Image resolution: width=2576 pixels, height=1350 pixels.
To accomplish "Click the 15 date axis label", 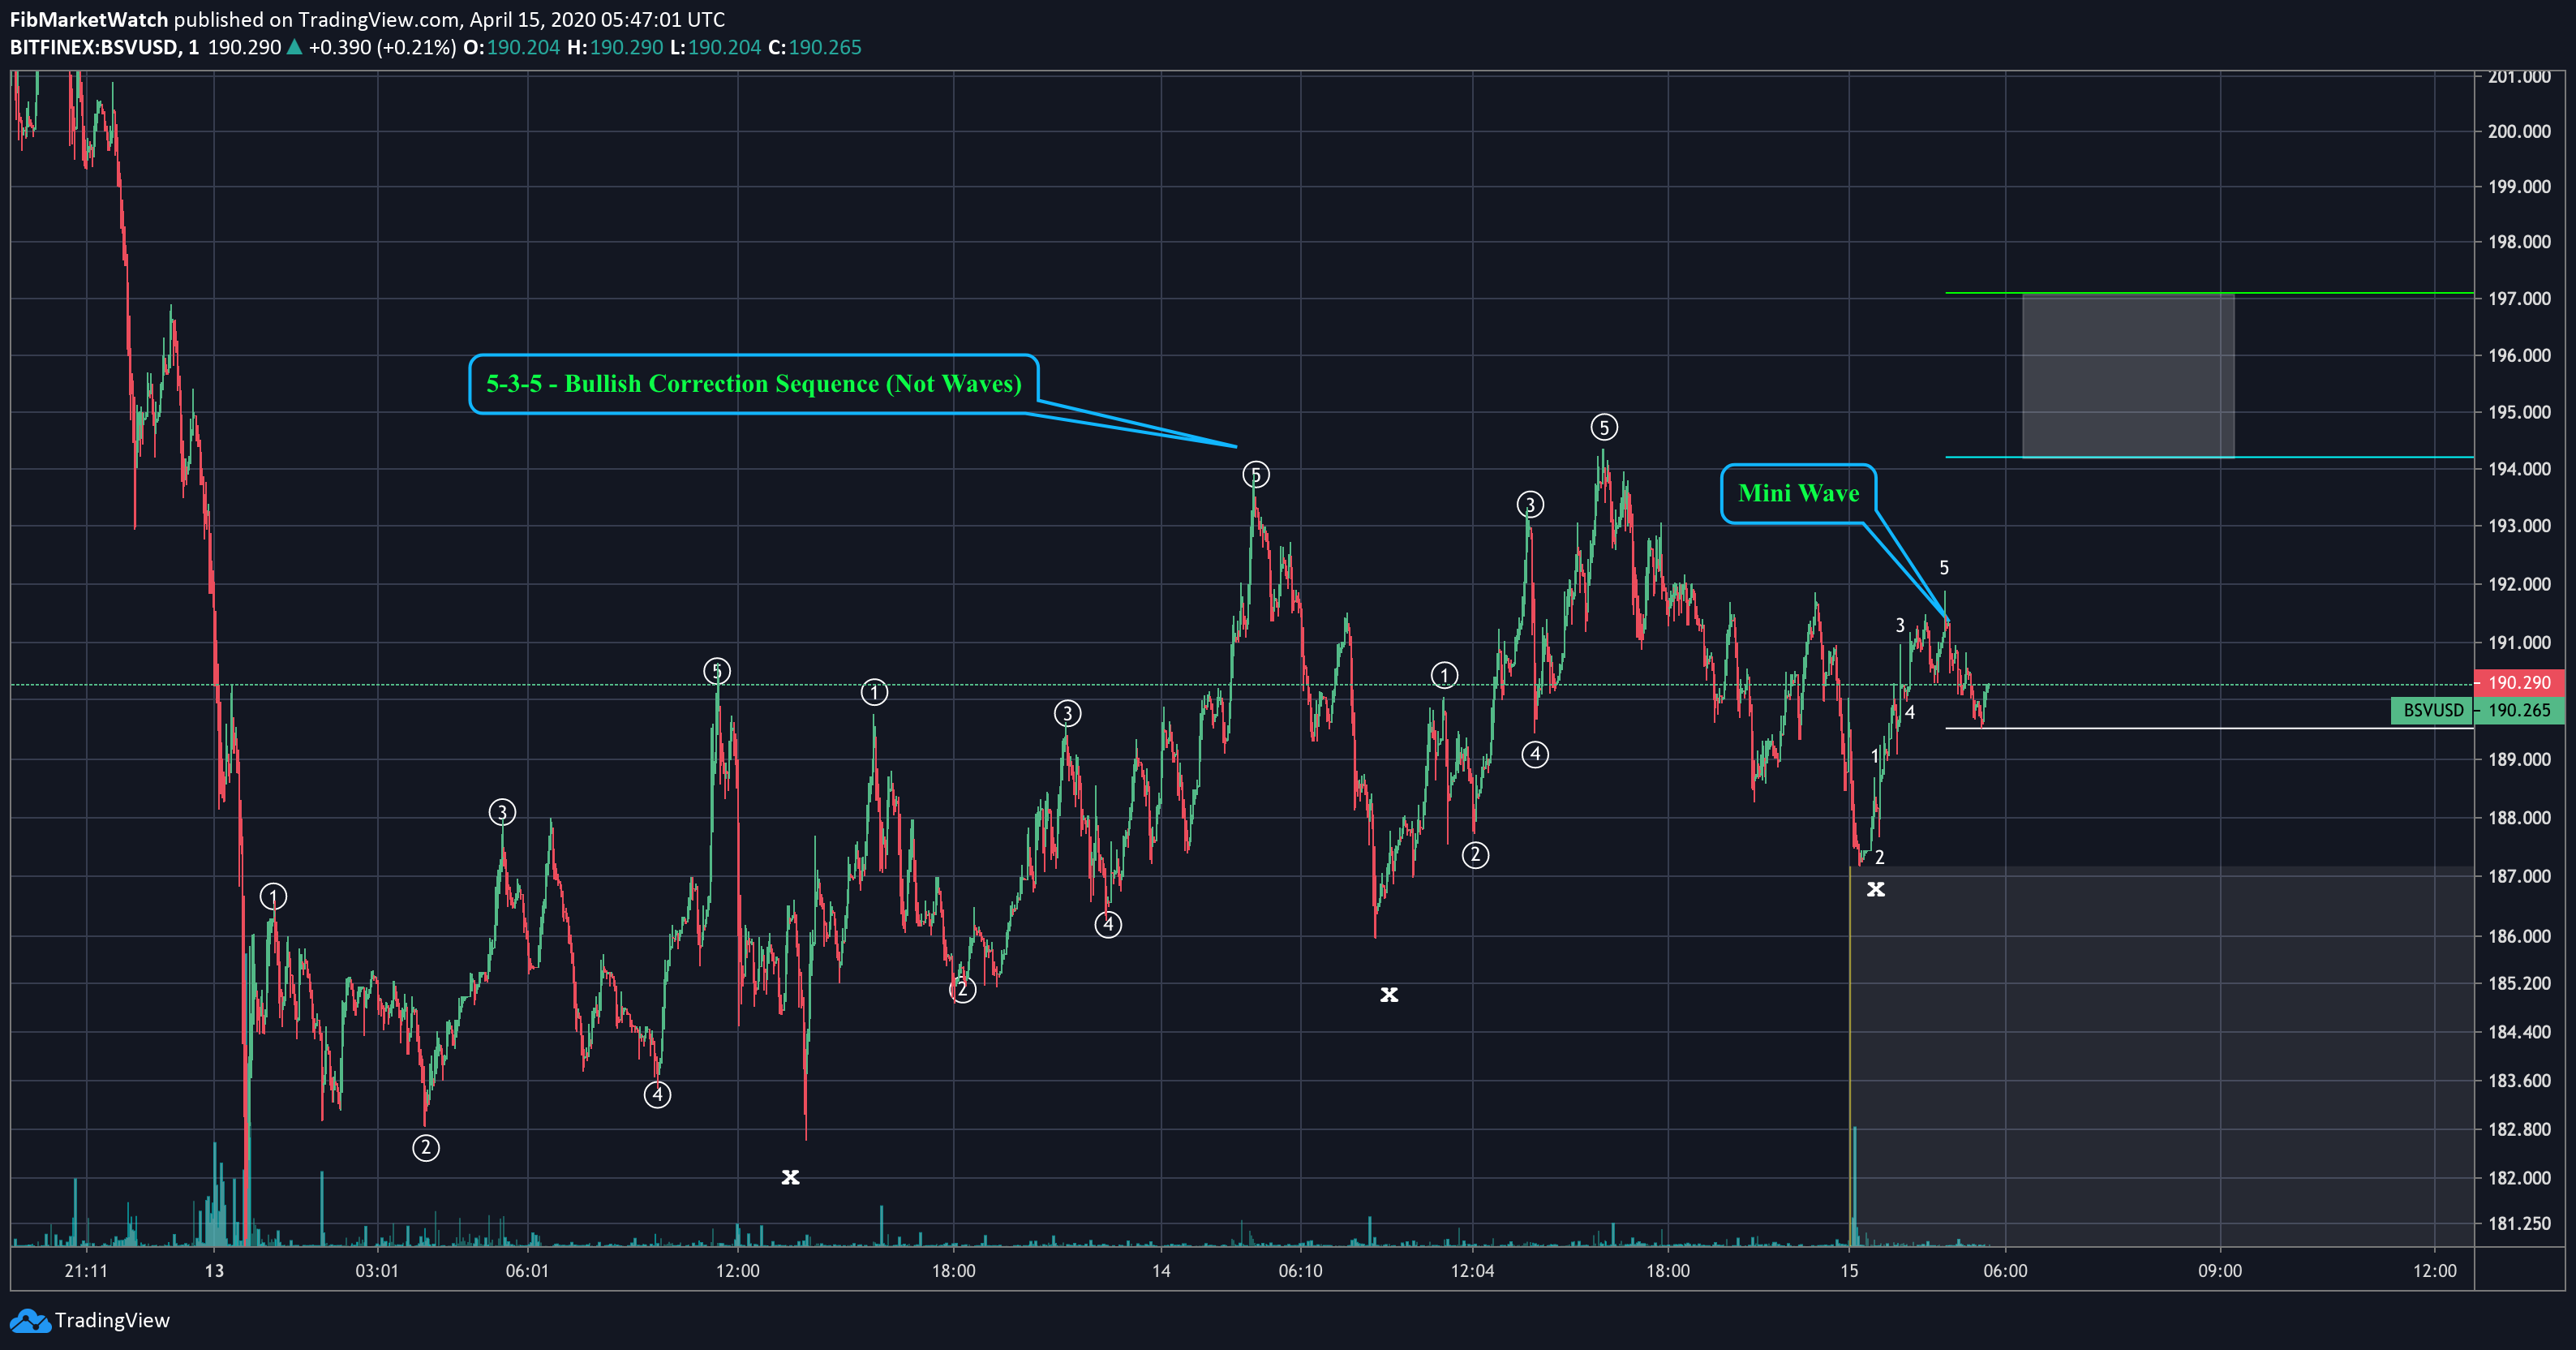I will [x=1849, y=1271].
